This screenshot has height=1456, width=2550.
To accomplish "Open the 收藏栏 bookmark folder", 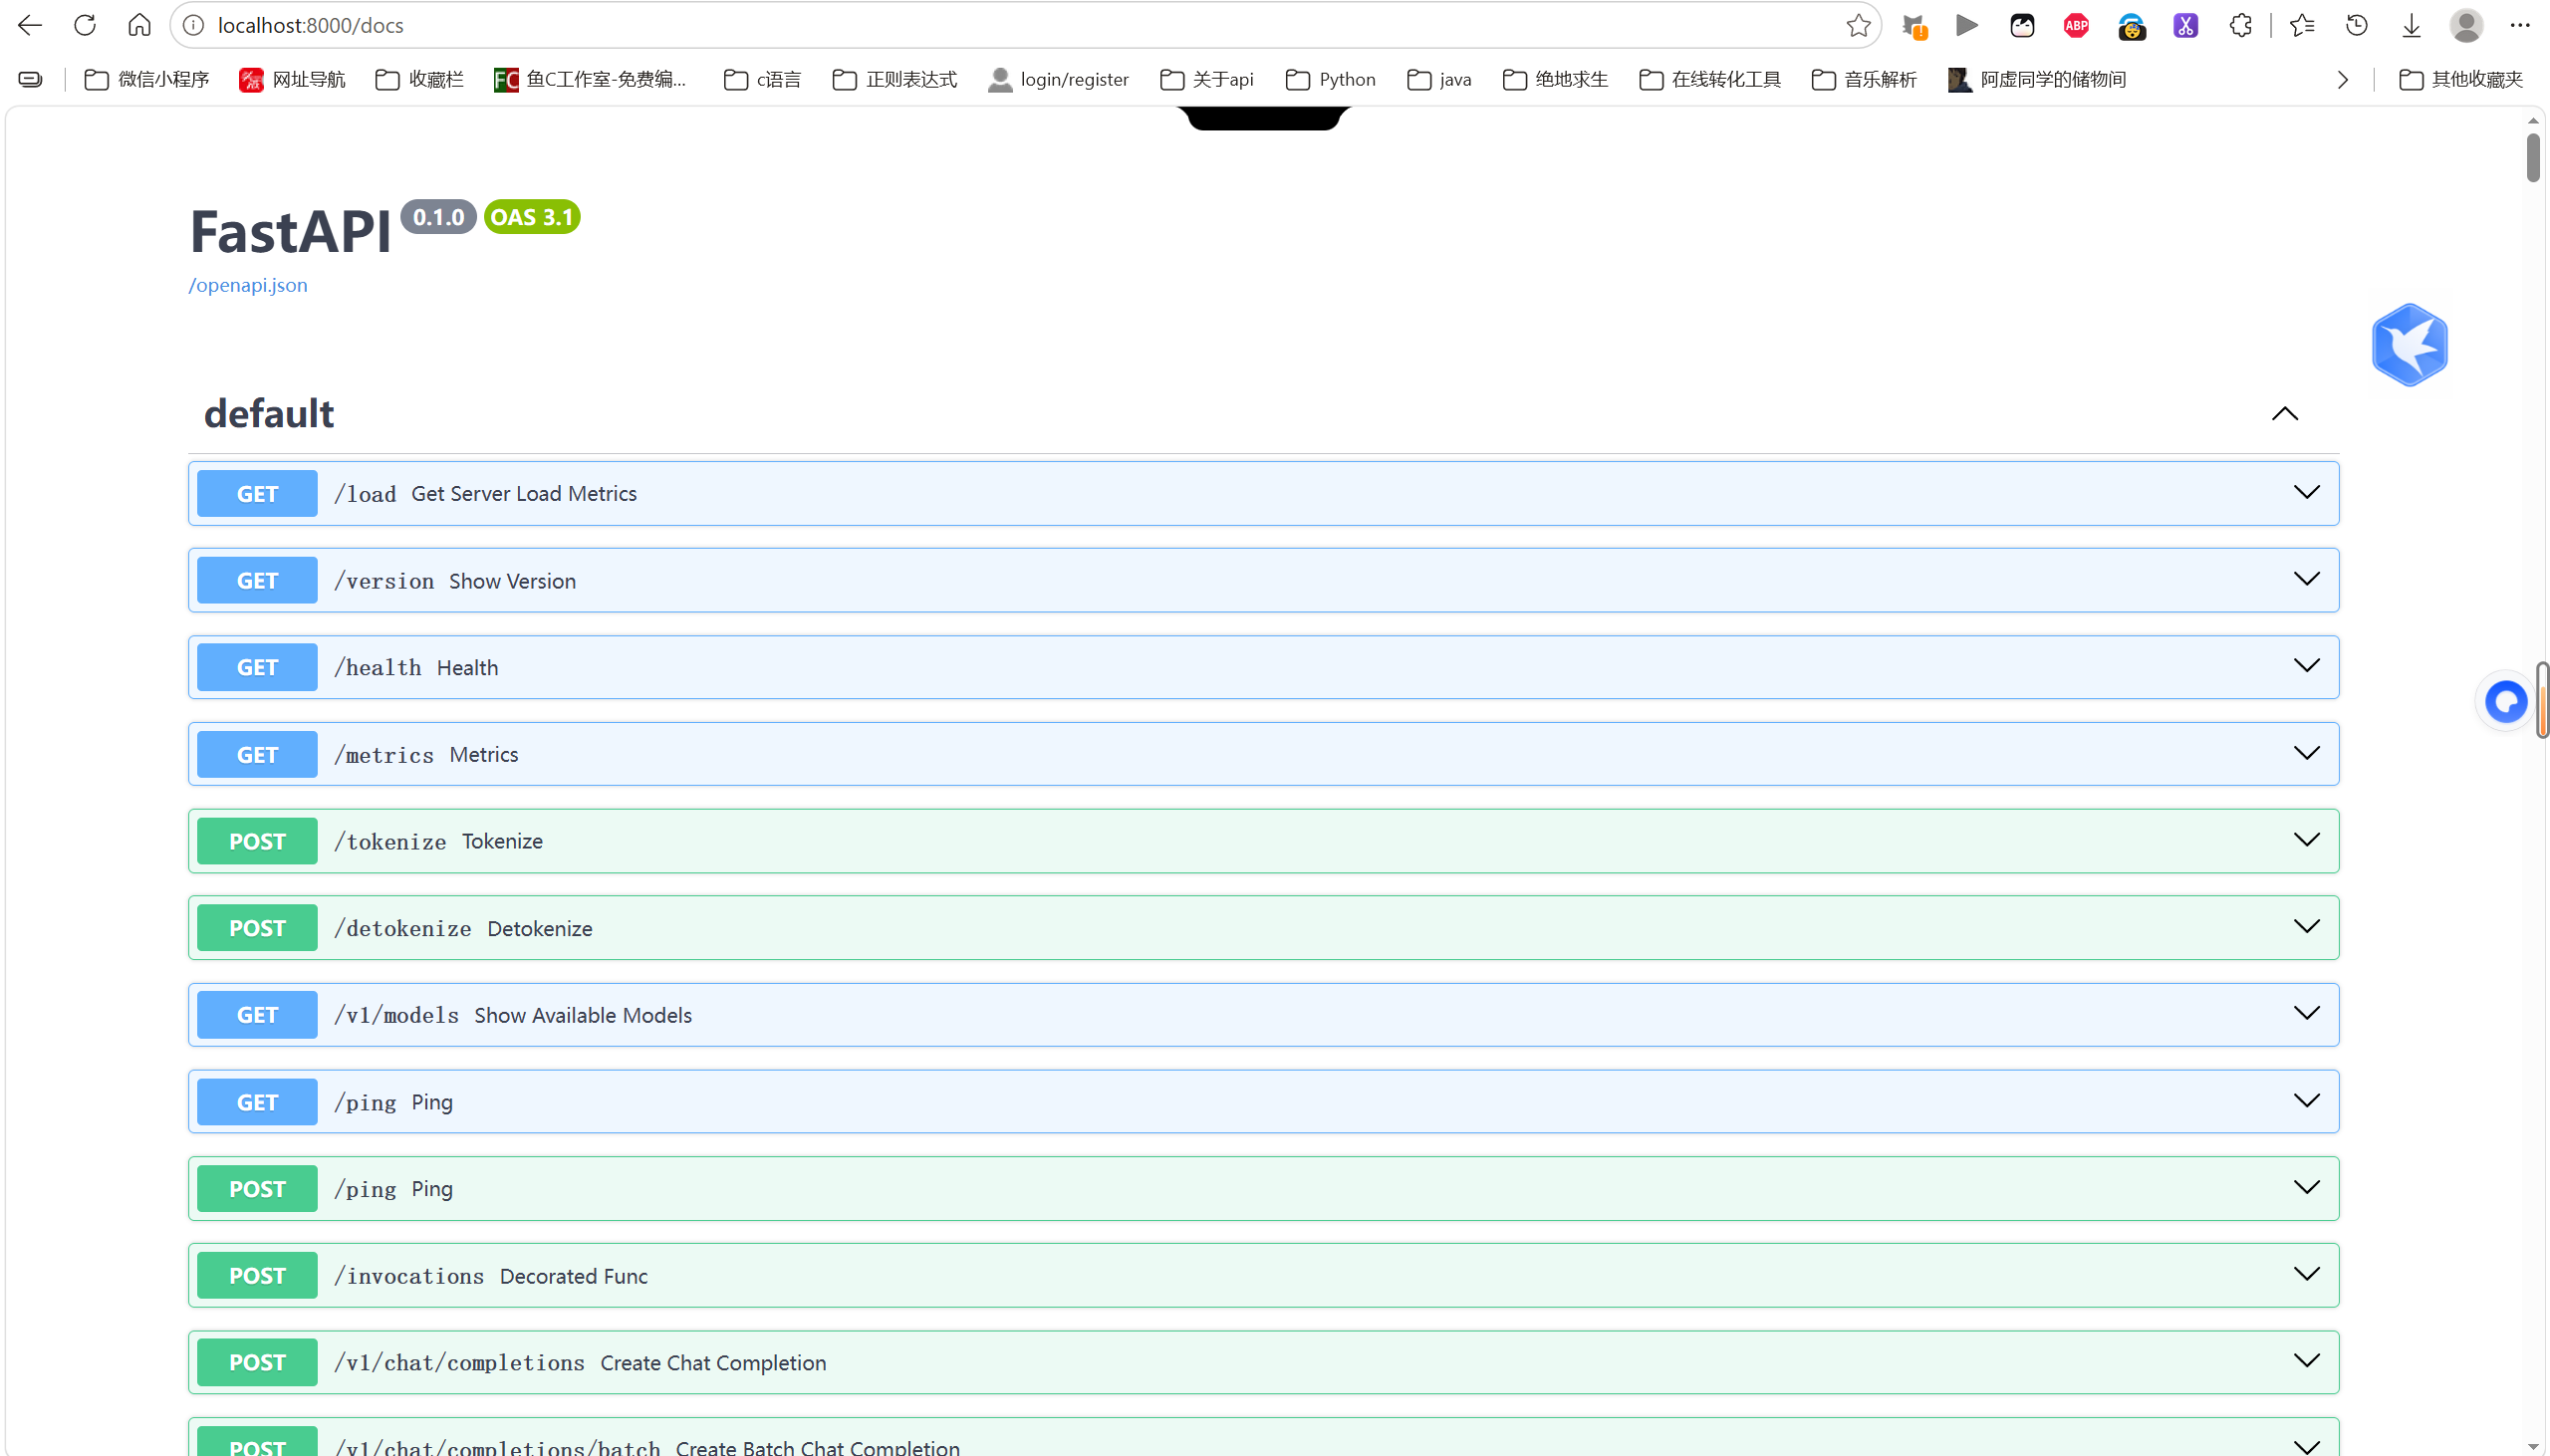I will point(420,79).
